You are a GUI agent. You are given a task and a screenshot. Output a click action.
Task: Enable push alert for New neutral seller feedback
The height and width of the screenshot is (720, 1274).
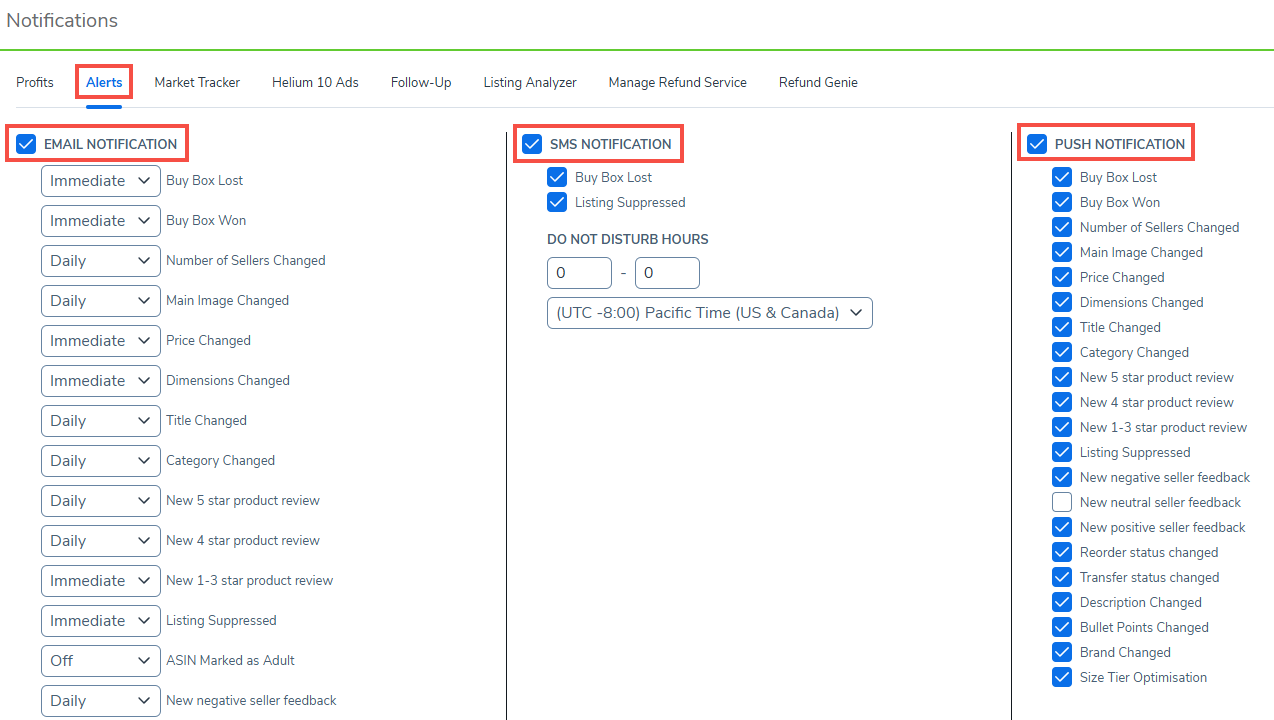click(x=1062, y=502)
